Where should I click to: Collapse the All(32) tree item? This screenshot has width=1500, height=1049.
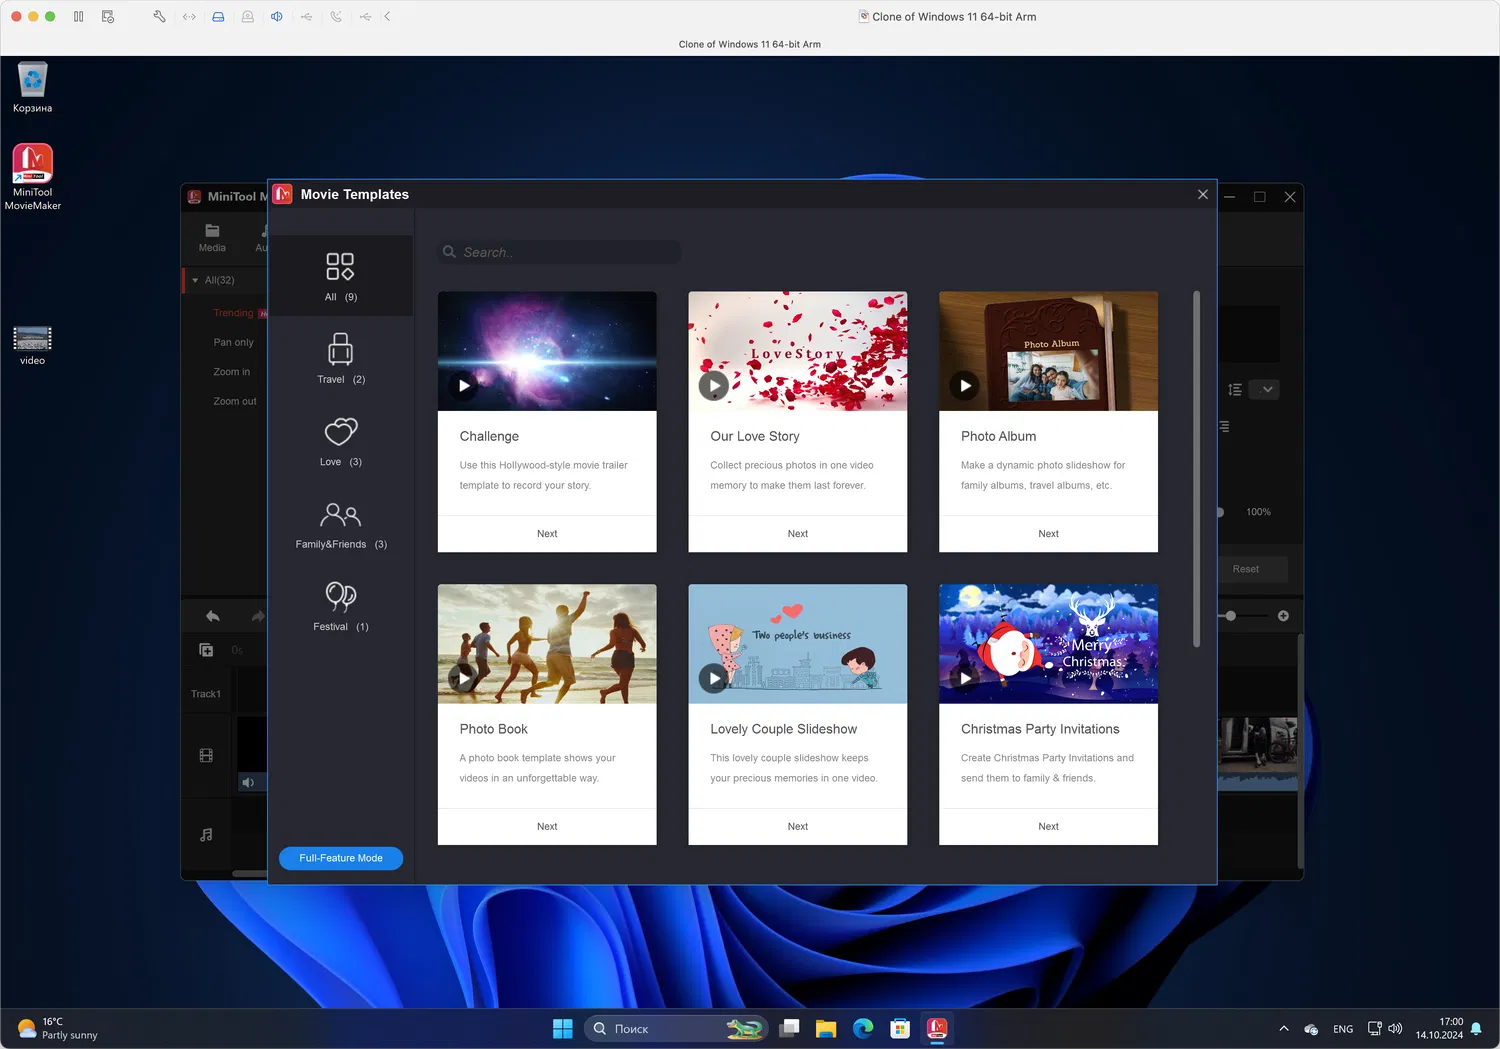pyautogui.click(x=196, y=281)
